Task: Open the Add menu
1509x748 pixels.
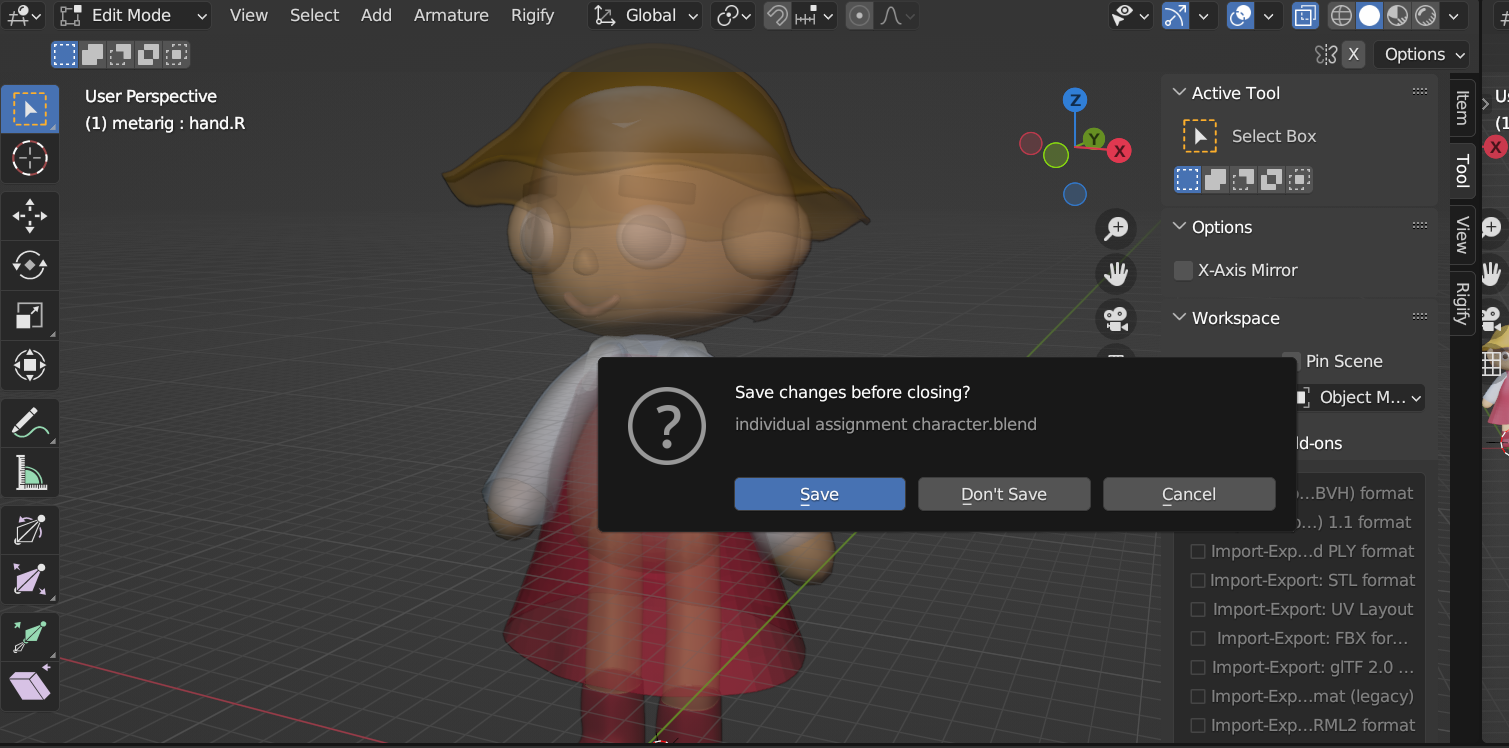Action: click(376, 15)
